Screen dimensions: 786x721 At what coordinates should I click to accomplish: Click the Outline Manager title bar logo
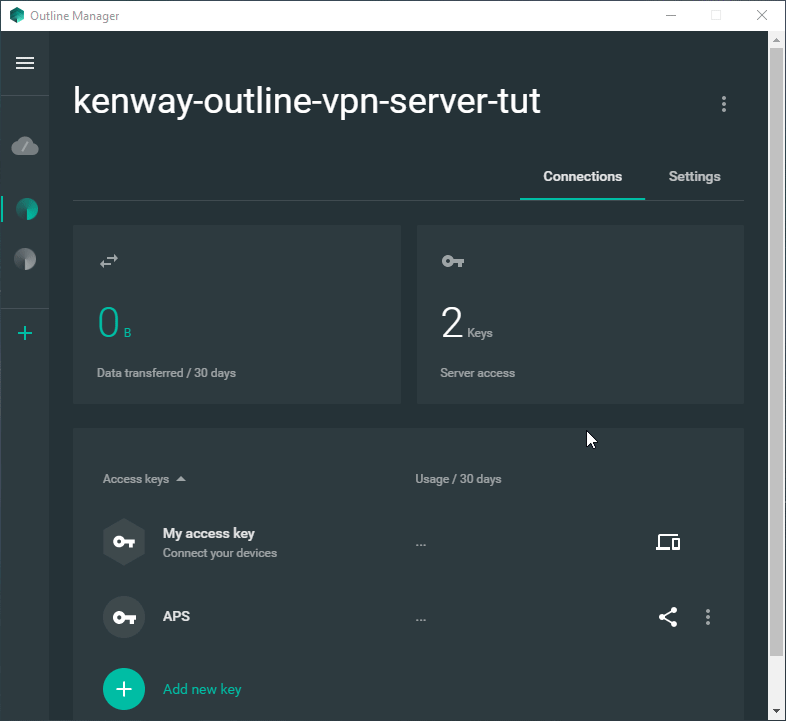point(16,15)
